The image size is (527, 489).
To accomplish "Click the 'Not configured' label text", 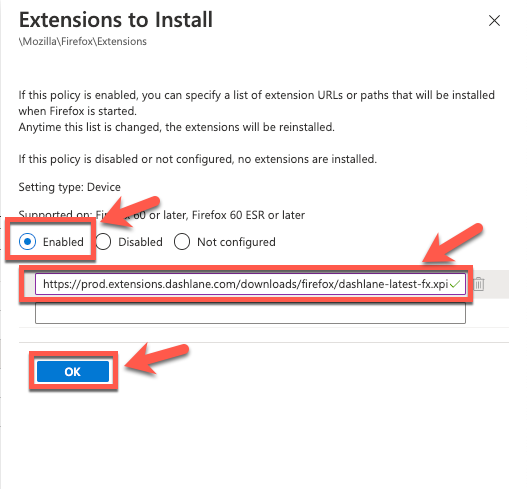I will coord(236,242).
